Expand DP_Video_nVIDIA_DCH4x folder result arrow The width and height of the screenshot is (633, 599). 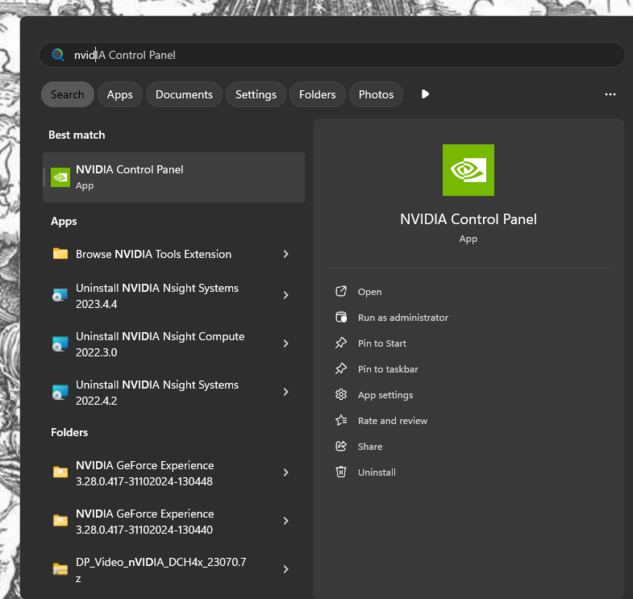coord(285,569)
